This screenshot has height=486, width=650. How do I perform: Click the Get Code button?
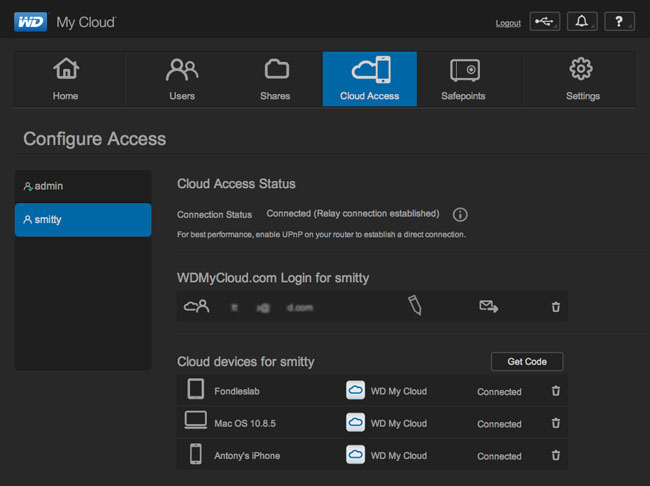527,362
